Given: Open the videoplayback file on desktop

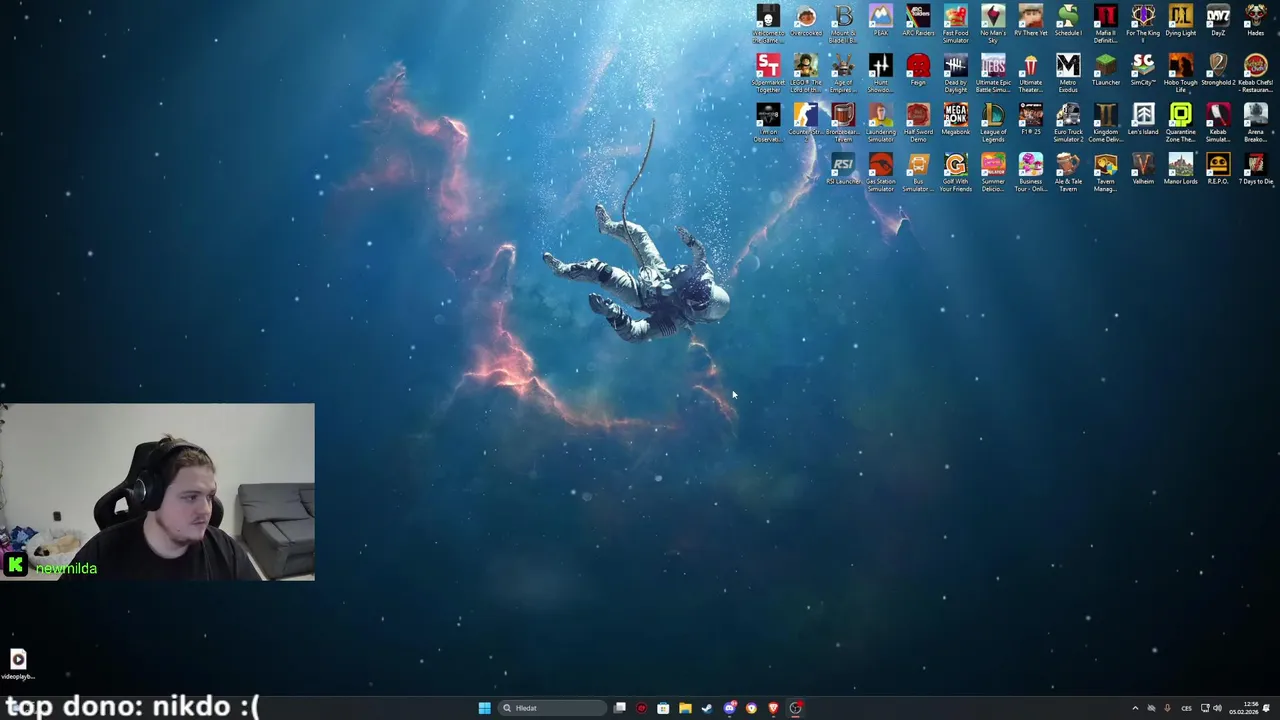Looking at the screenshot, I should tap(18, 664).
